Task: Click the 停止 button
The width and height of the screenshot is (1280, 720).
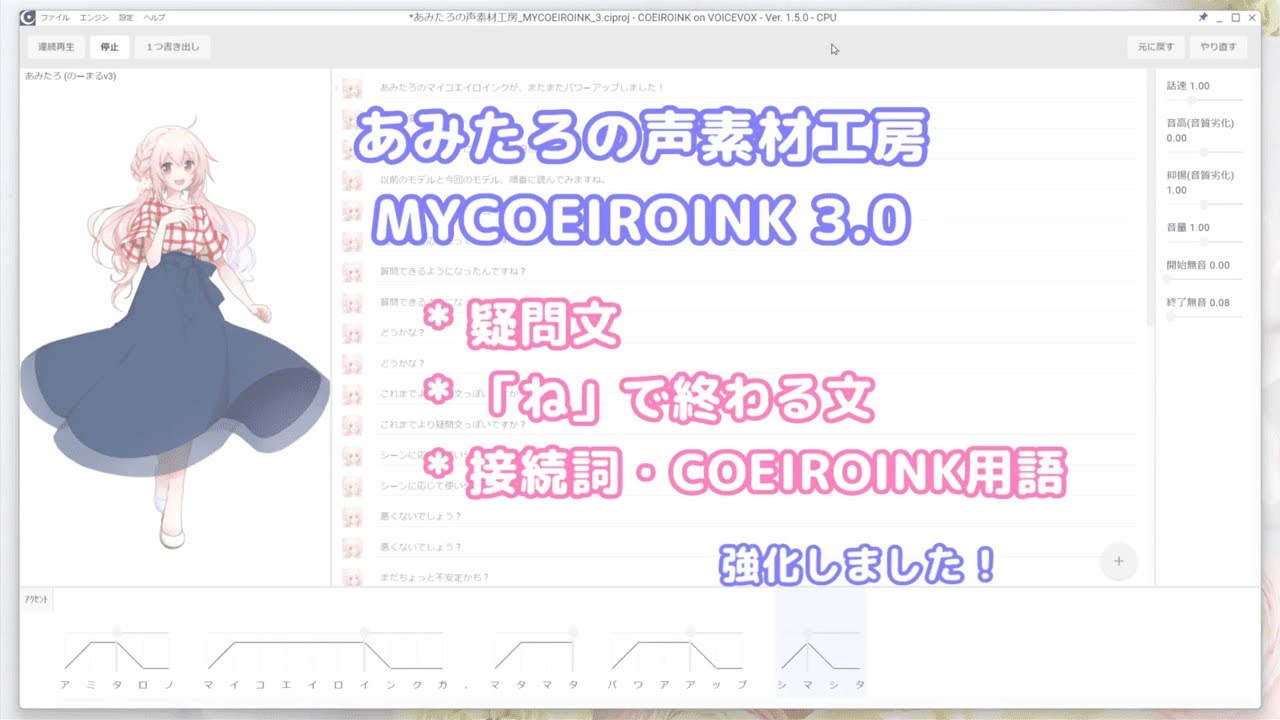Action: click(x=110, y=47)
